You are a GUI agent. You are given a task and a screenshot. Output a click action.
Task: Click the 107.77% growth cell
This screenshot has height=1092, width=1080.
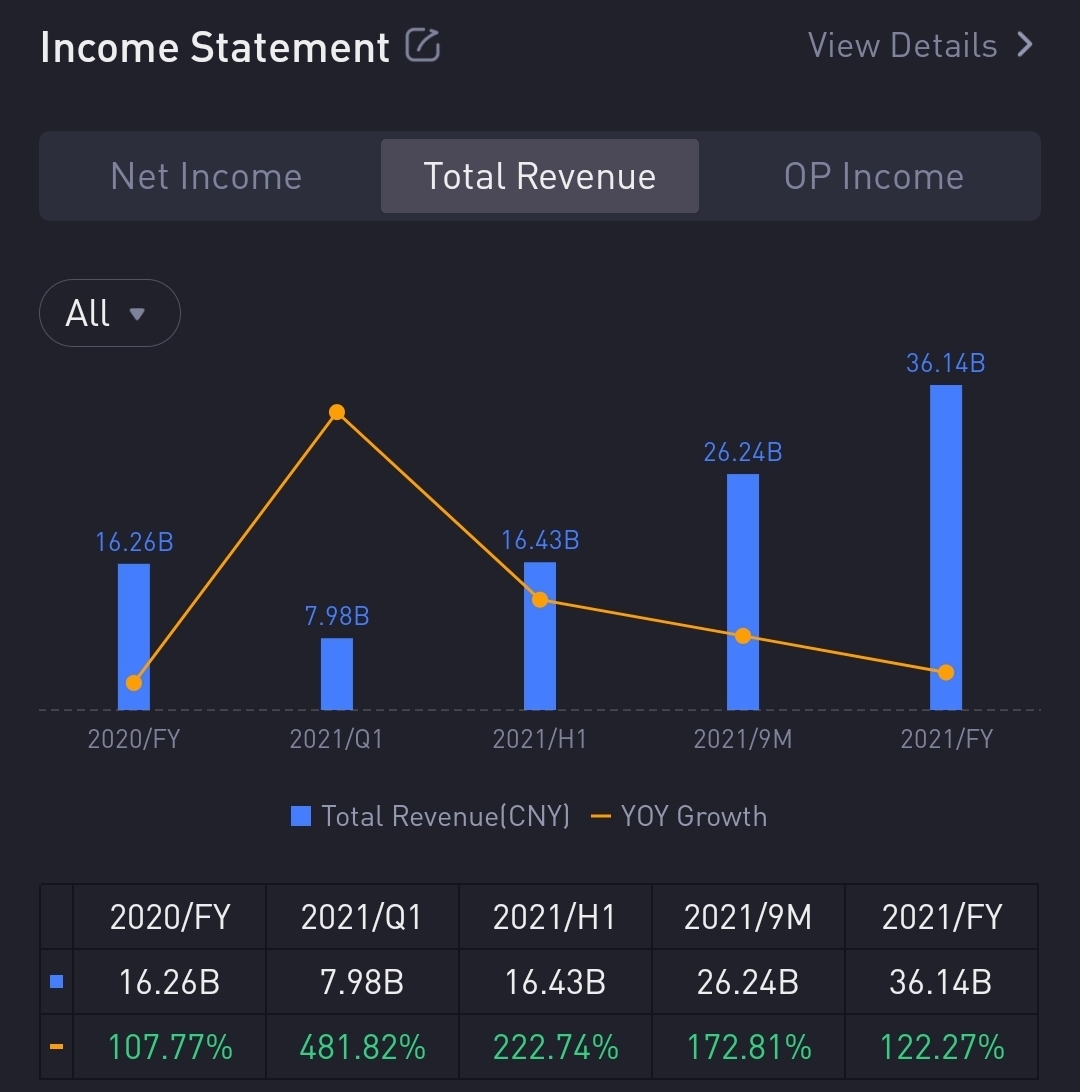coord(169,1047)
